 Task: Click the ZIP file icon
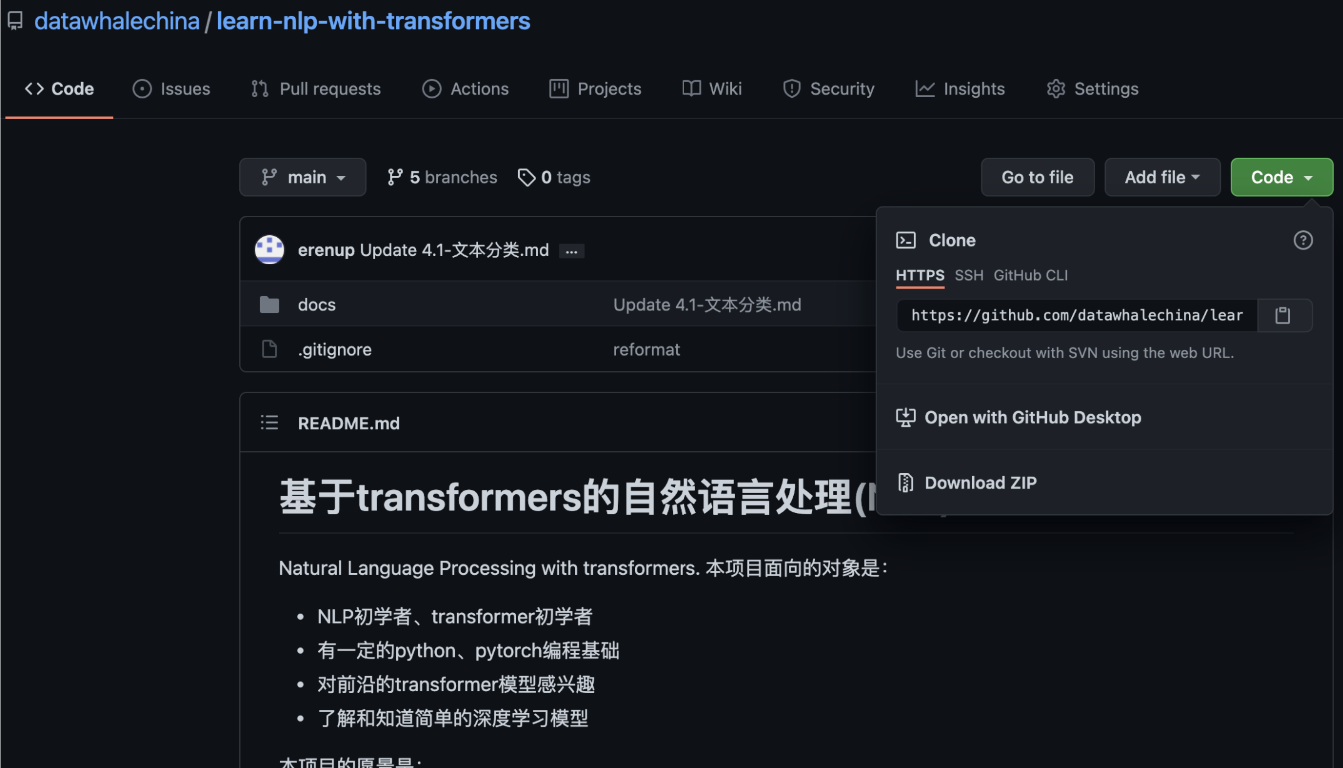[x=906, y=483]
